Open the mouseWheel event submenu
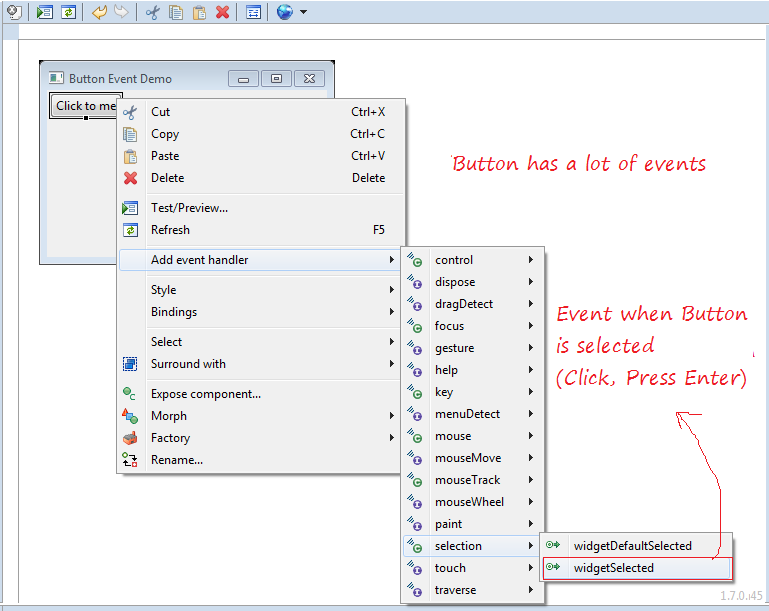The image size is (769, 611). click(x=473, y=502)
